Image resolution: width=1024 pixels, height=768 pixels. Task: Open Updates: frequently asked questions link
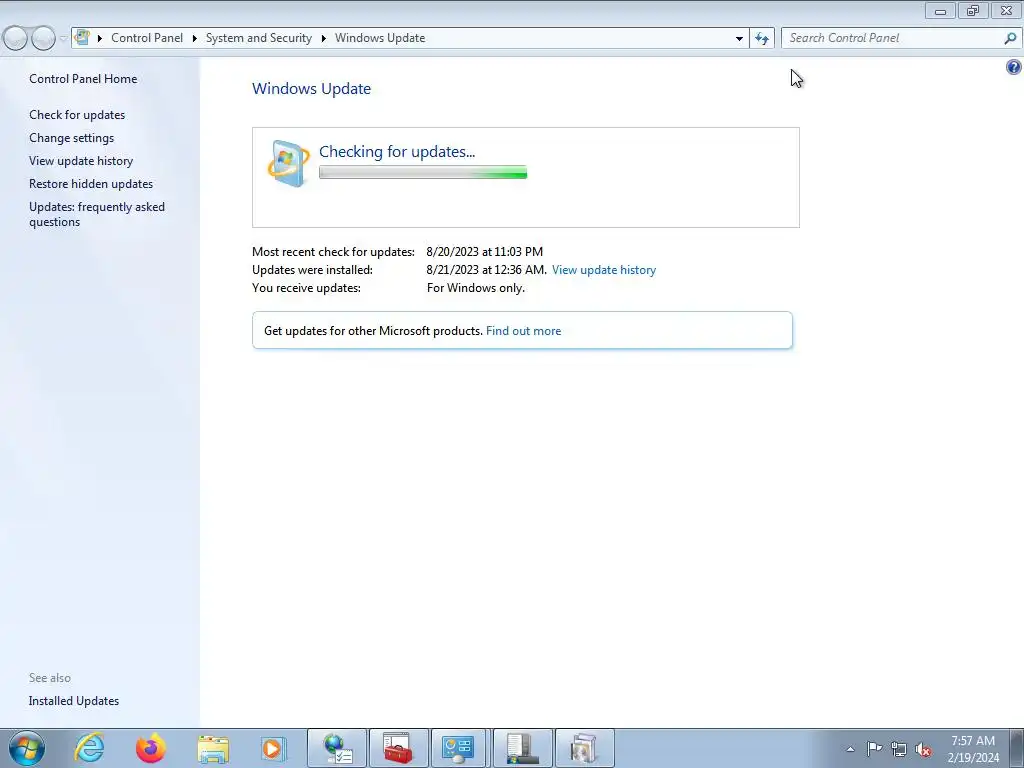[x=97, y=214]
